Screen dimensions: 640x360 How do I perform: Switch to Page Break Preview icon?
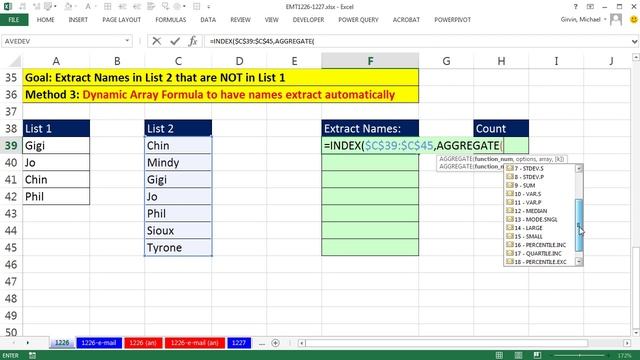(x=538, y=356)
